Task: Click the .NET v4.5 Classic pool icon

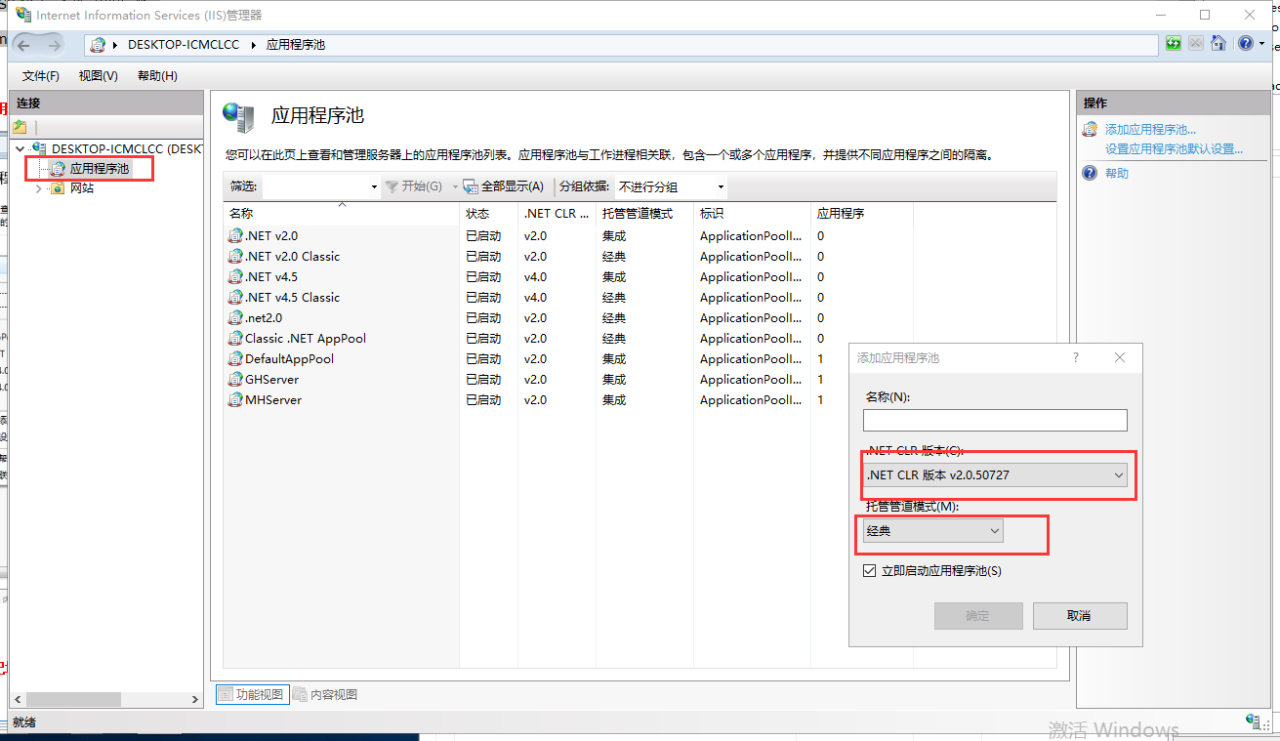Action: [x=236, y=297]
